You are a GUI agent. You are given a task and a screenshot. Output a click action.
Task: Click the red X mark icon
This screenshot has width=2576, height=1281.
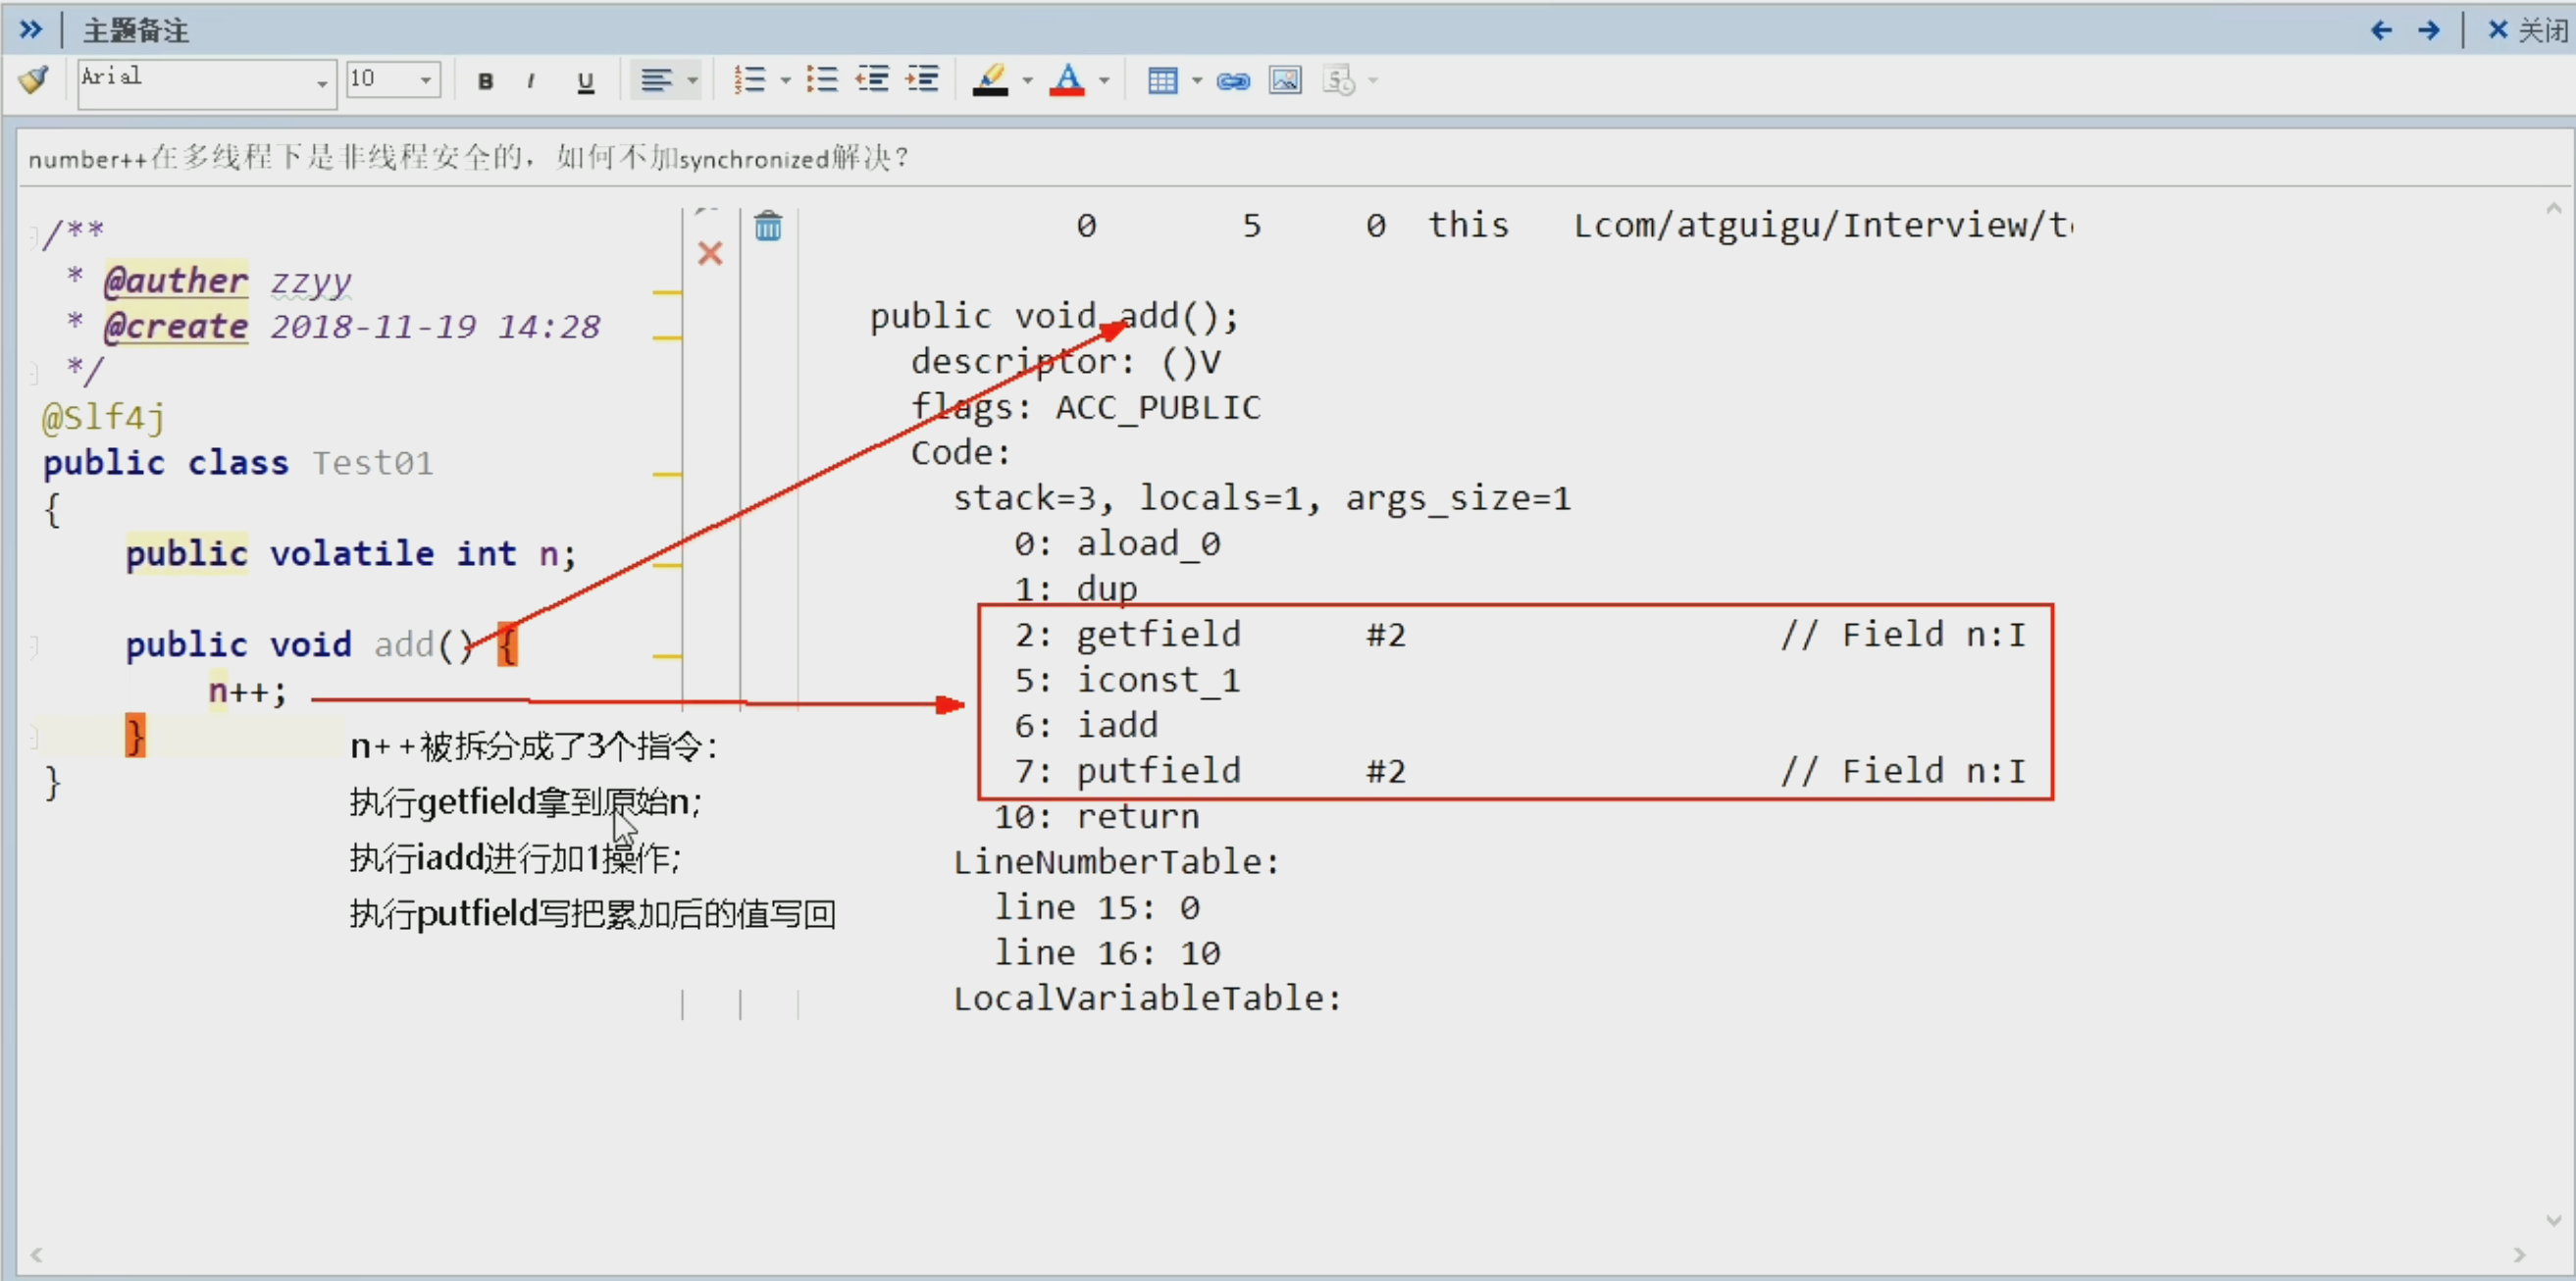click(x=710, y=253)
